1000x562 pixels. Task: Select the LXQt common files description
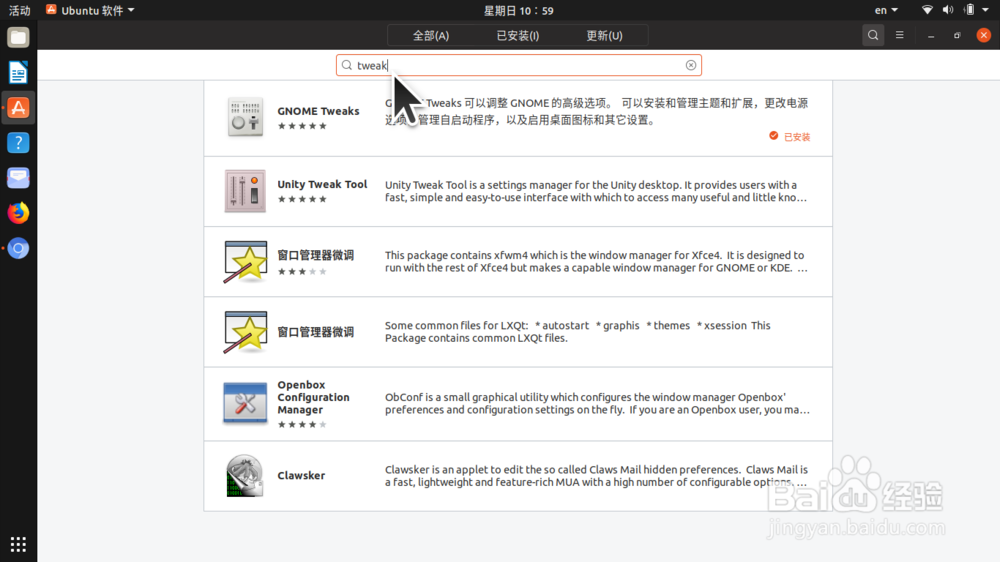(578, 332)
